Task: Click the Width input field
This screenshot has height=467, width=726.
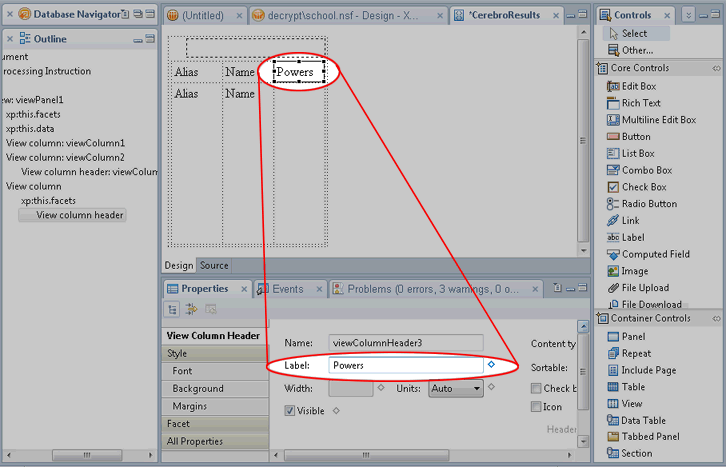Action: 351,388
